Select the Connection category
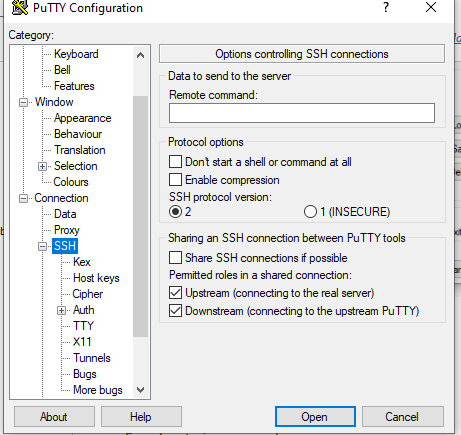The image size is (461, 435). (61, 198)
